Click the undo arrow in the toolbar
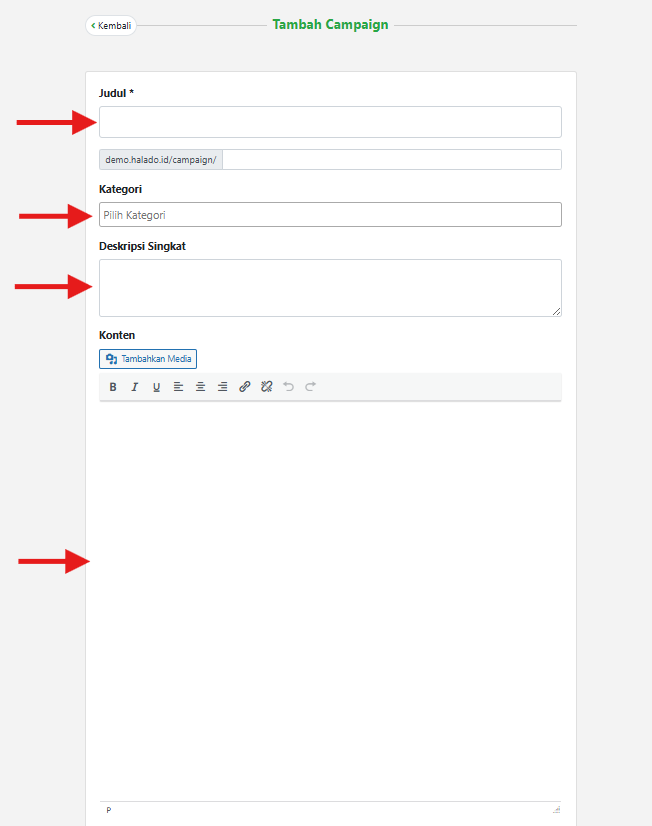This screenshot has height=826, width=652. click(289, 387)
